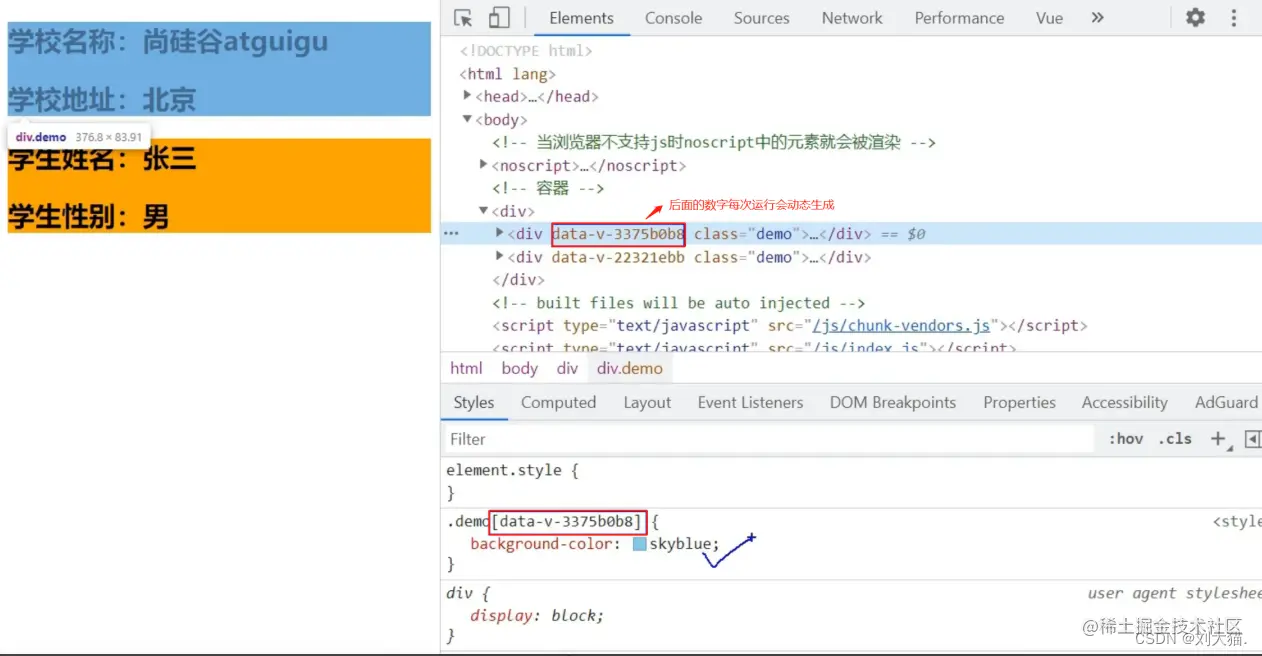Open the AdGuard pane tab

(x=1226, y=402)
